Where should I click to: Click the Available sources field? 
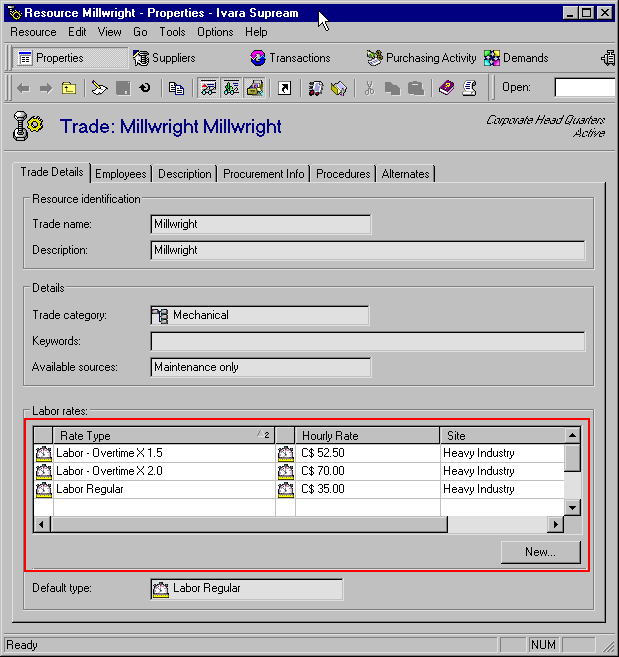pos(260,367)
